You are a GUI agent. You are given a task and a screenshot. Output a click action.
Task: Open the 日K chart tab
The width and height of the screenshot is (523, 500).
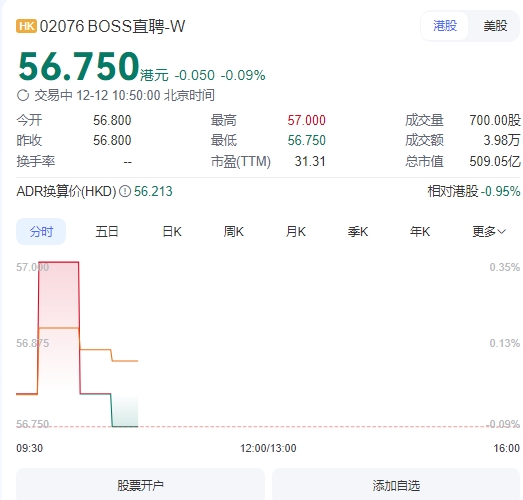pyautogui.click(x=172, y=231)
